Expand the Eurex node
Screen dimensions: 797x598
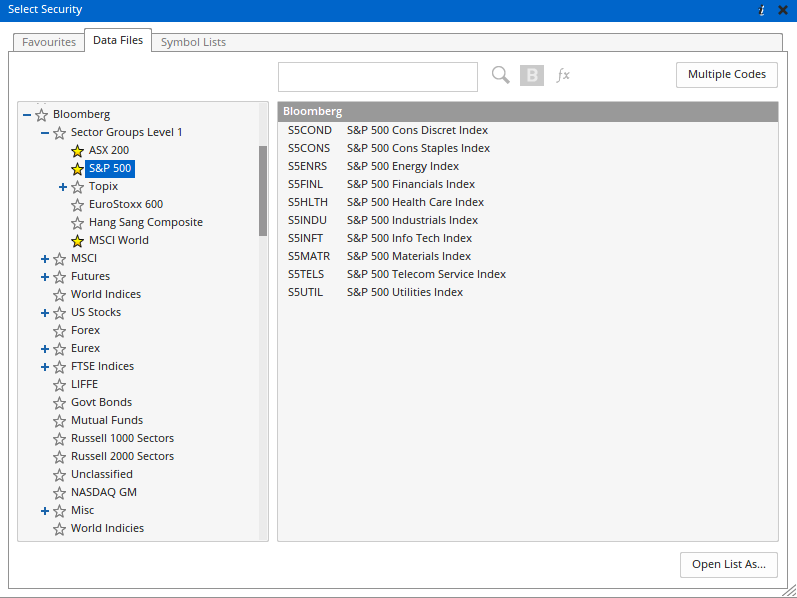[45, 349]
